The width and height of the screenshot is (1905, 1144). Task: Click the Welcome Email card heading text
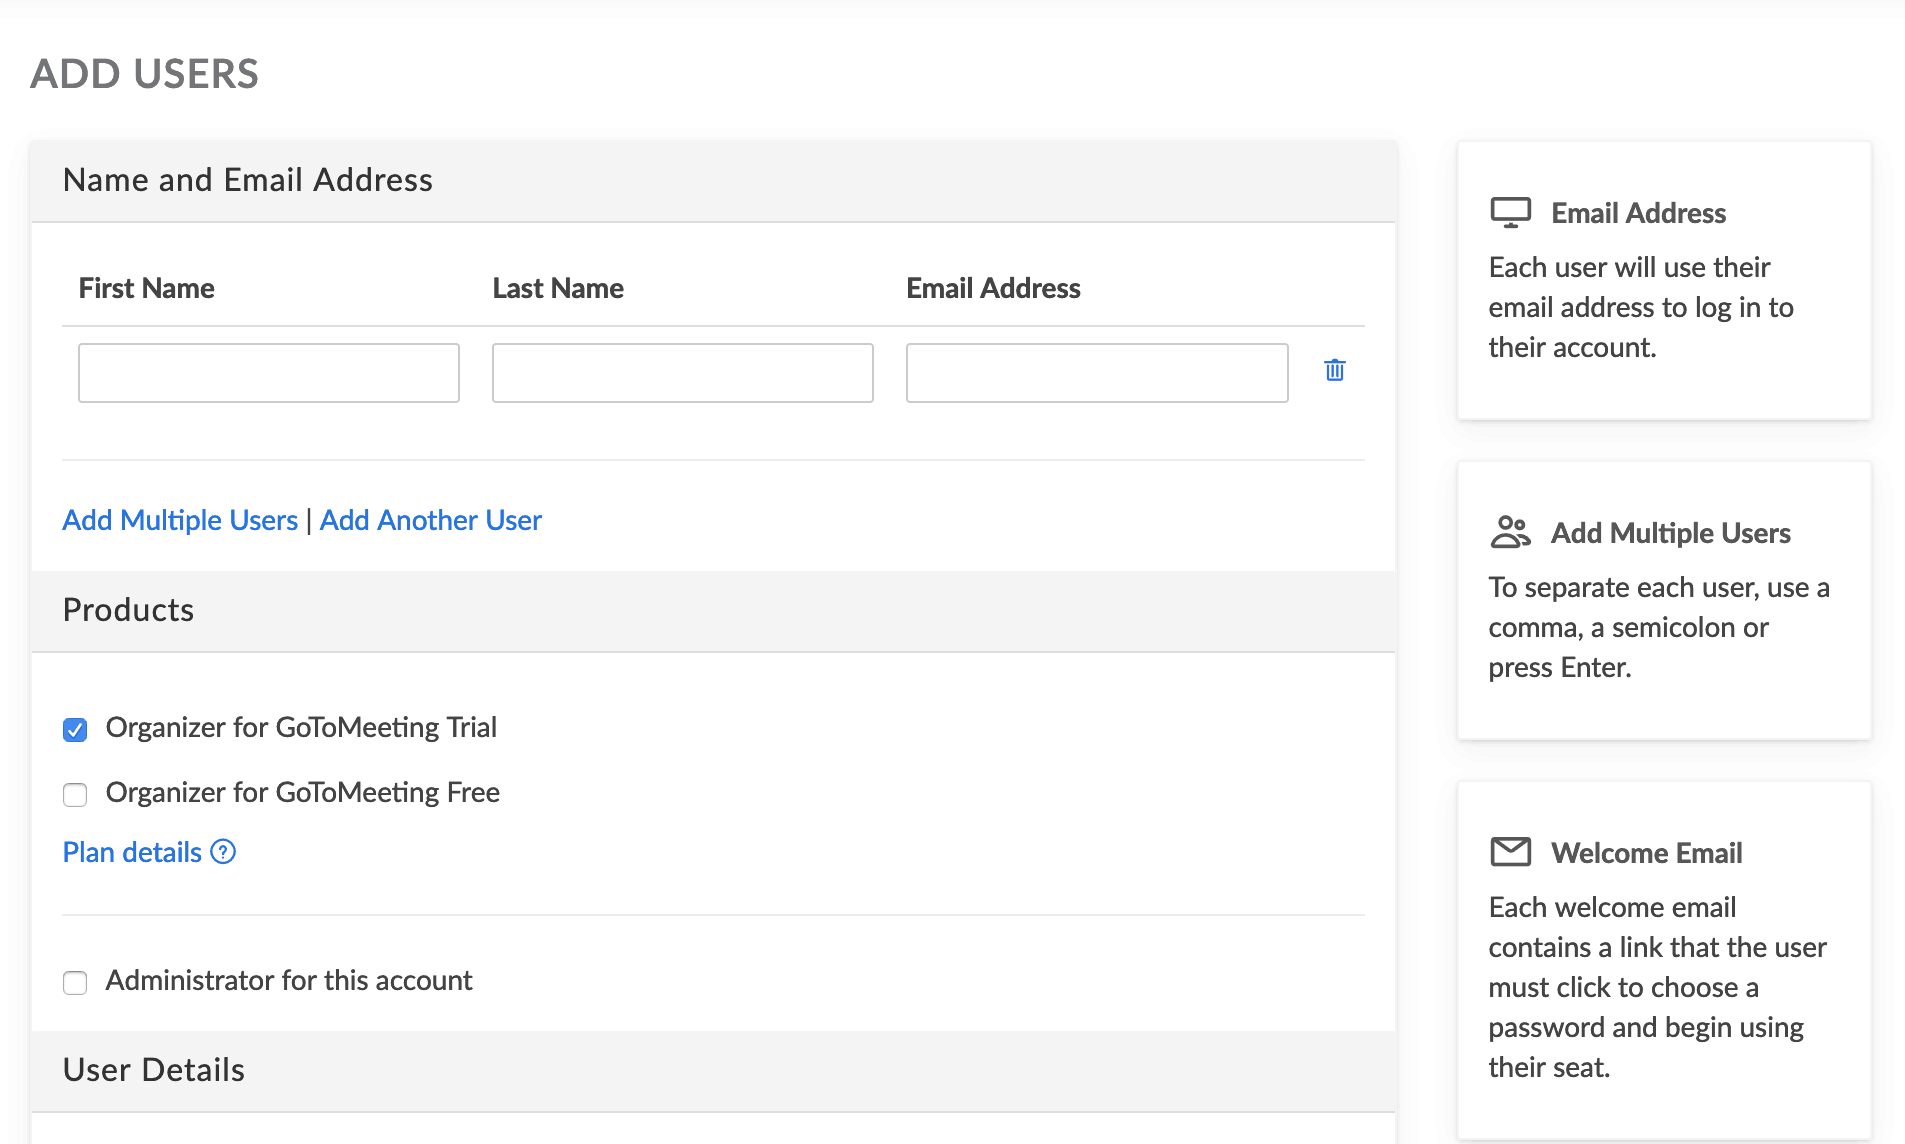tap(1646, 853)
